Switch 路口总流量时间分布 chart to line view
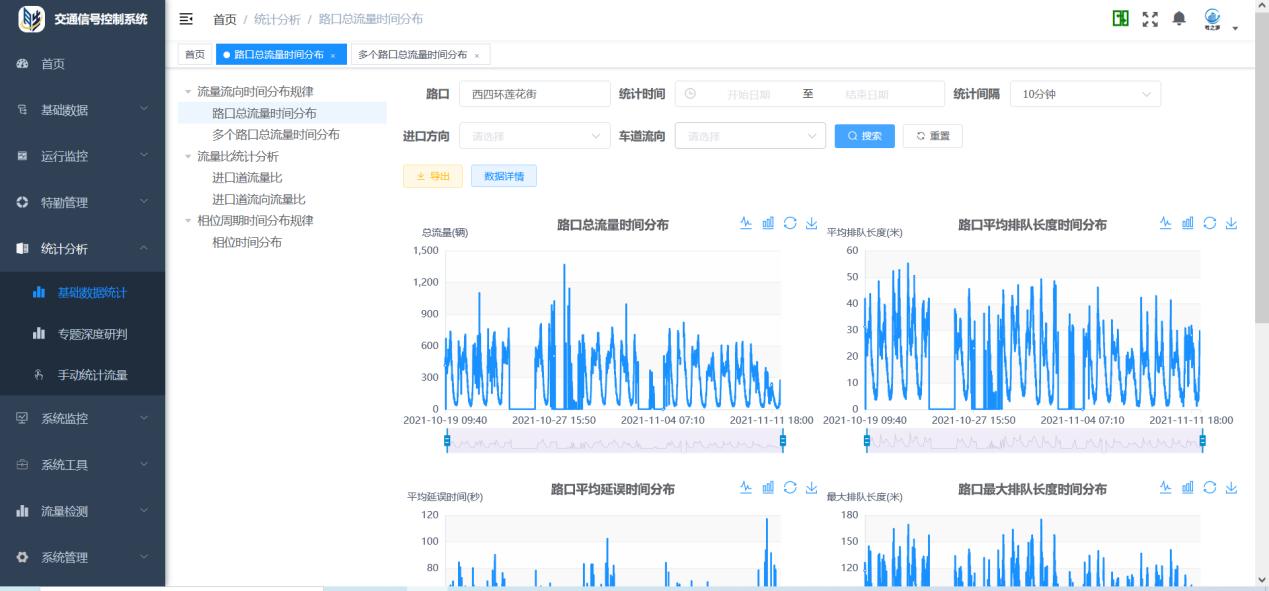This screenshot has height=591, width=1269. coord(745,222)
